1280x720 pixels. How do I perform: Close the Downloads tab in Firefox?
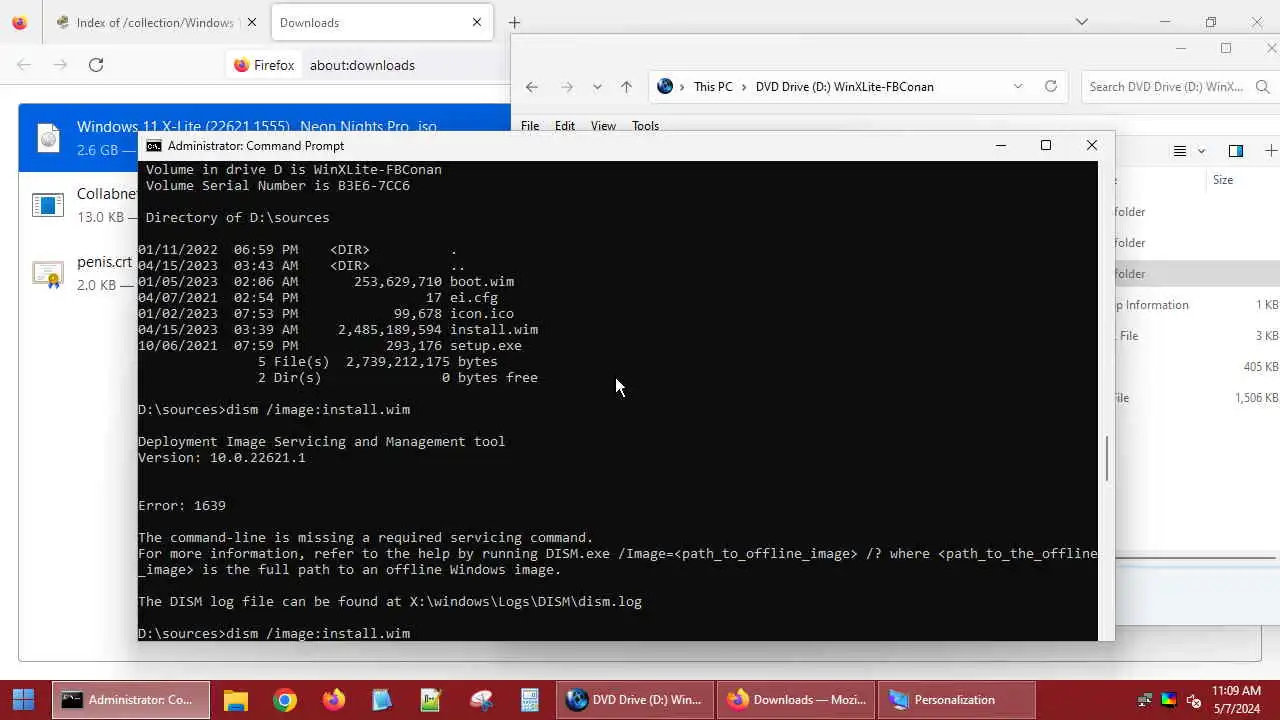click(x=477, y=22)
